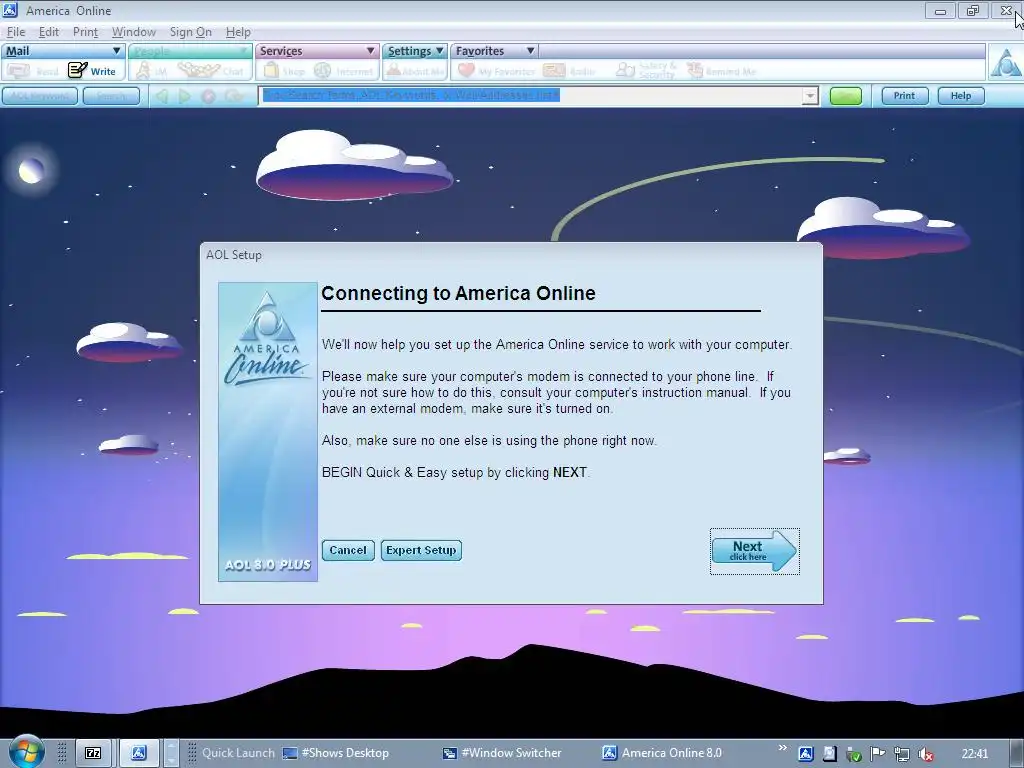Click the Reload page icon
This screenshot has width=1024, height=768.
[233, 97]
